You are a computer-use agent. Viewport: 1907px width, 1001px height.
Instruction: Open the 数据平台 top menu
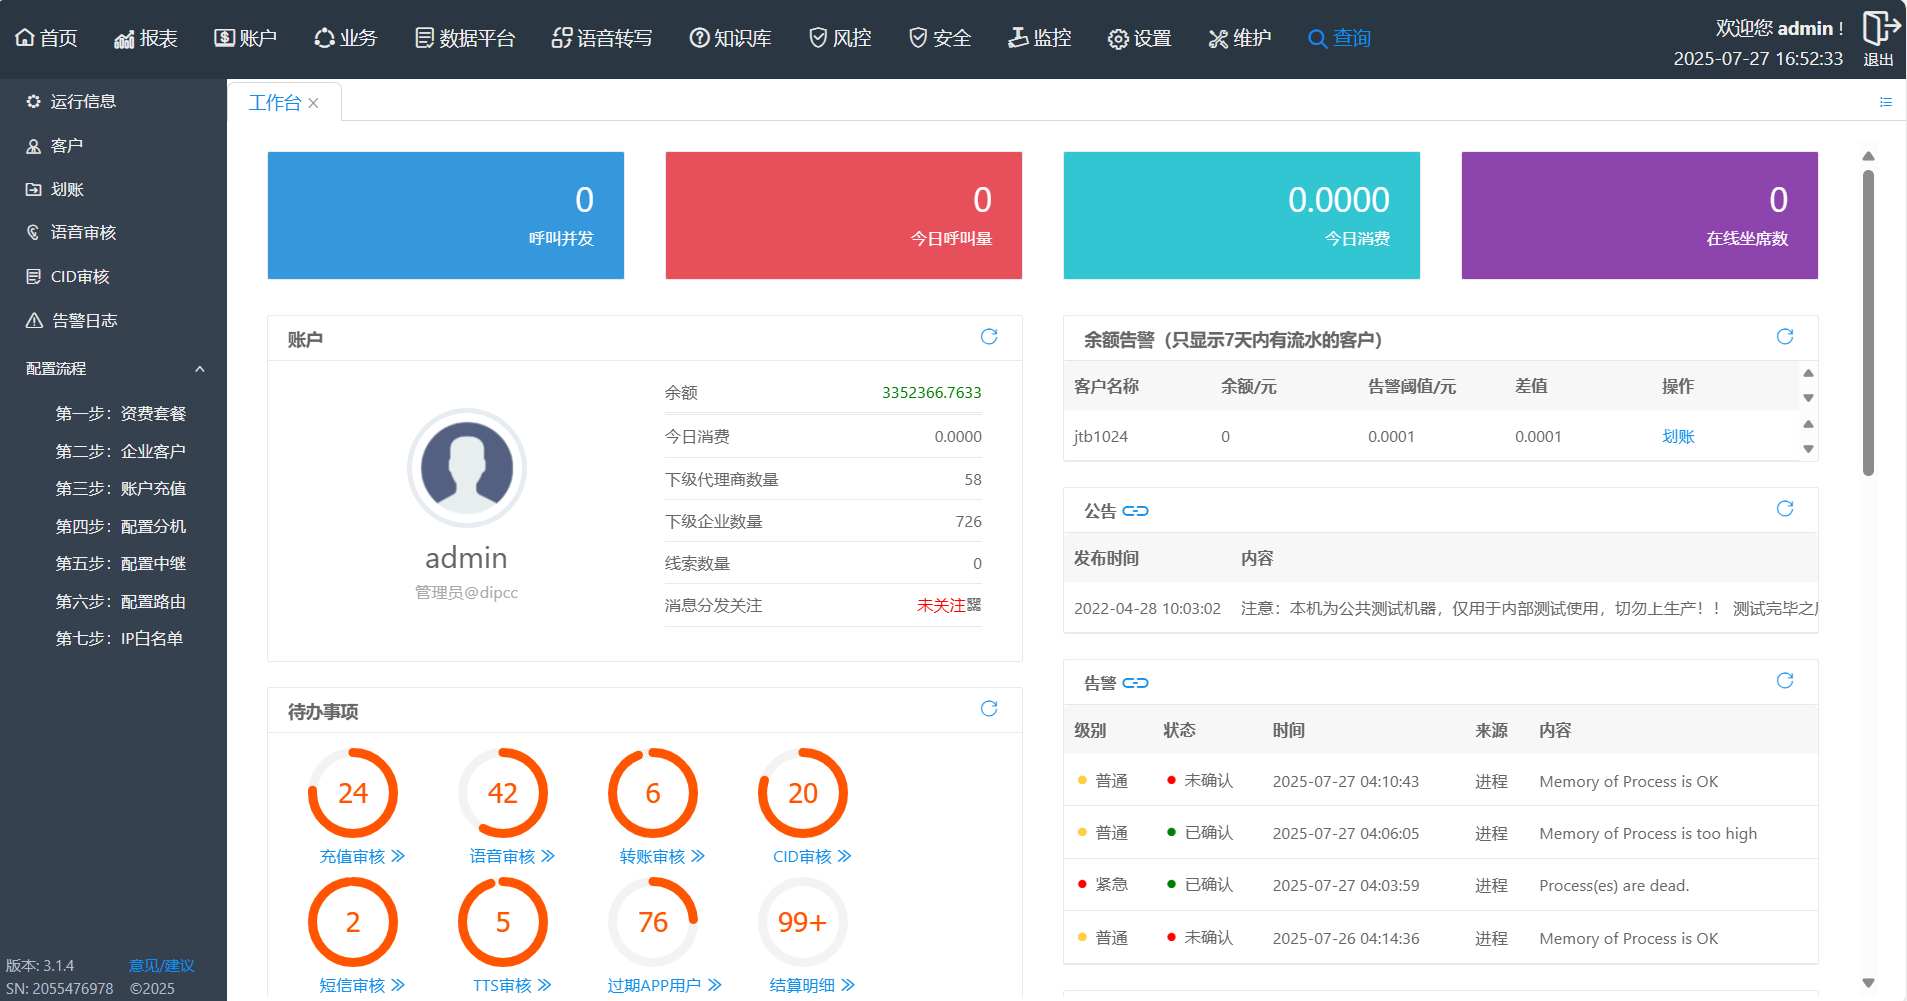tap(465, 38)
